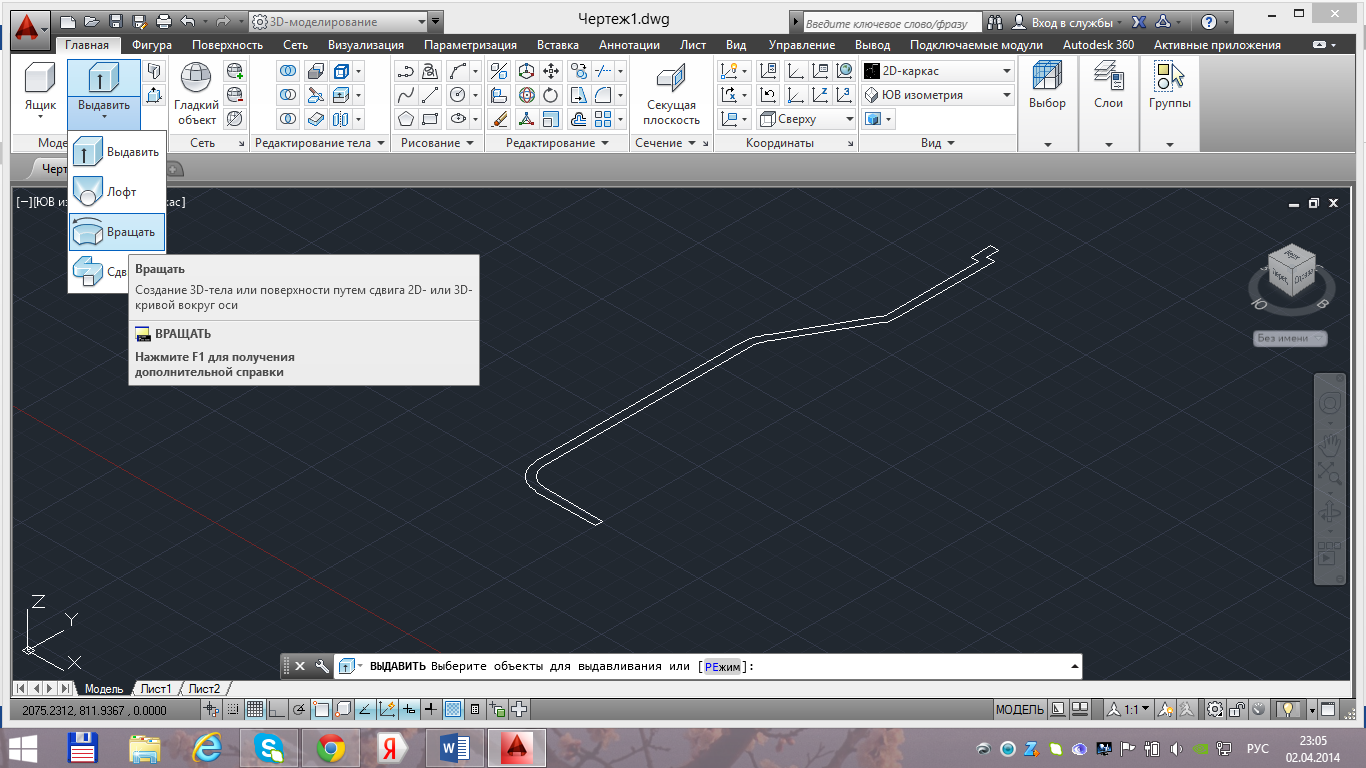Click the Print (plot) icon in quick access toolbar
1366x768 pixels.
164,21
